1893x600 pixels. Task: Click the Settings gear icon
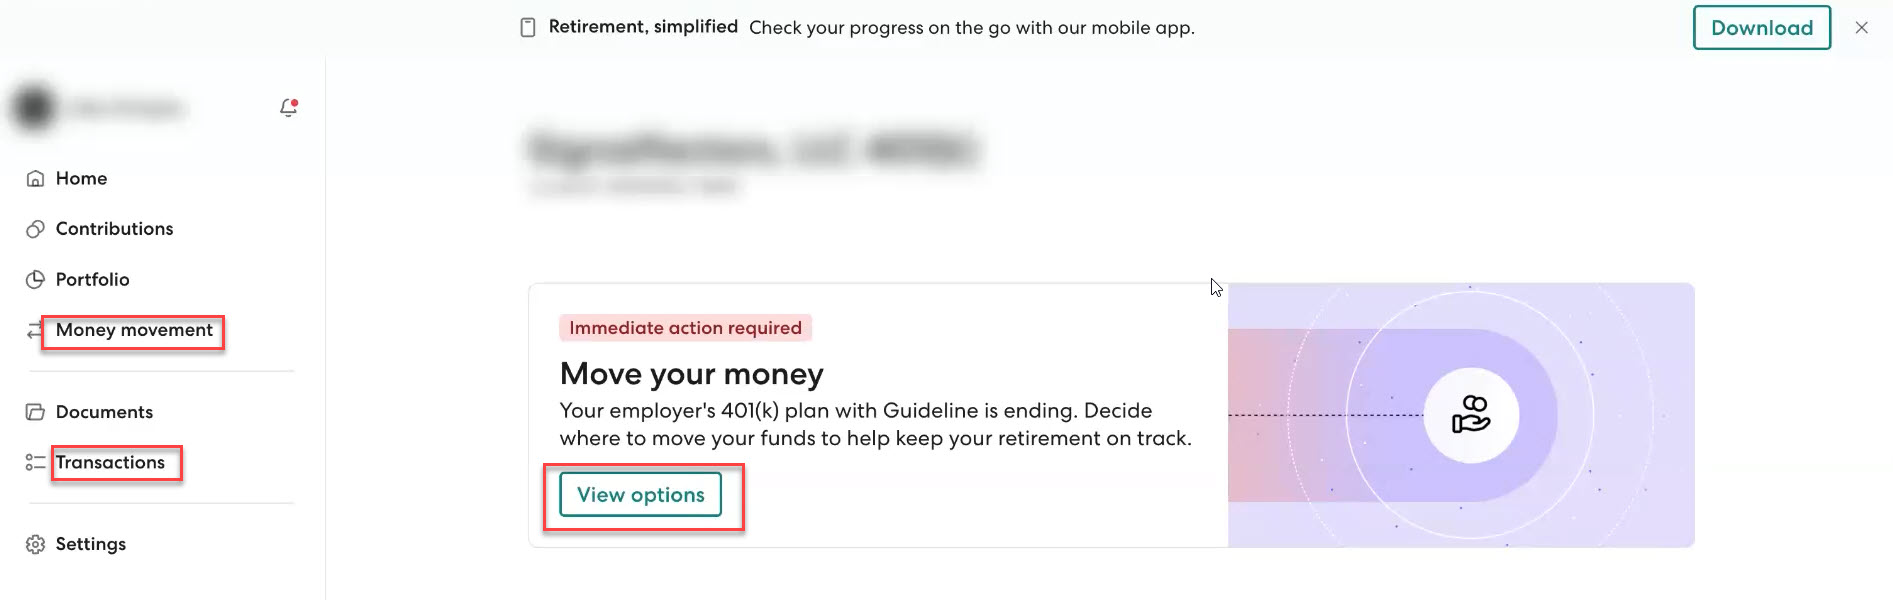click(36, 544)
